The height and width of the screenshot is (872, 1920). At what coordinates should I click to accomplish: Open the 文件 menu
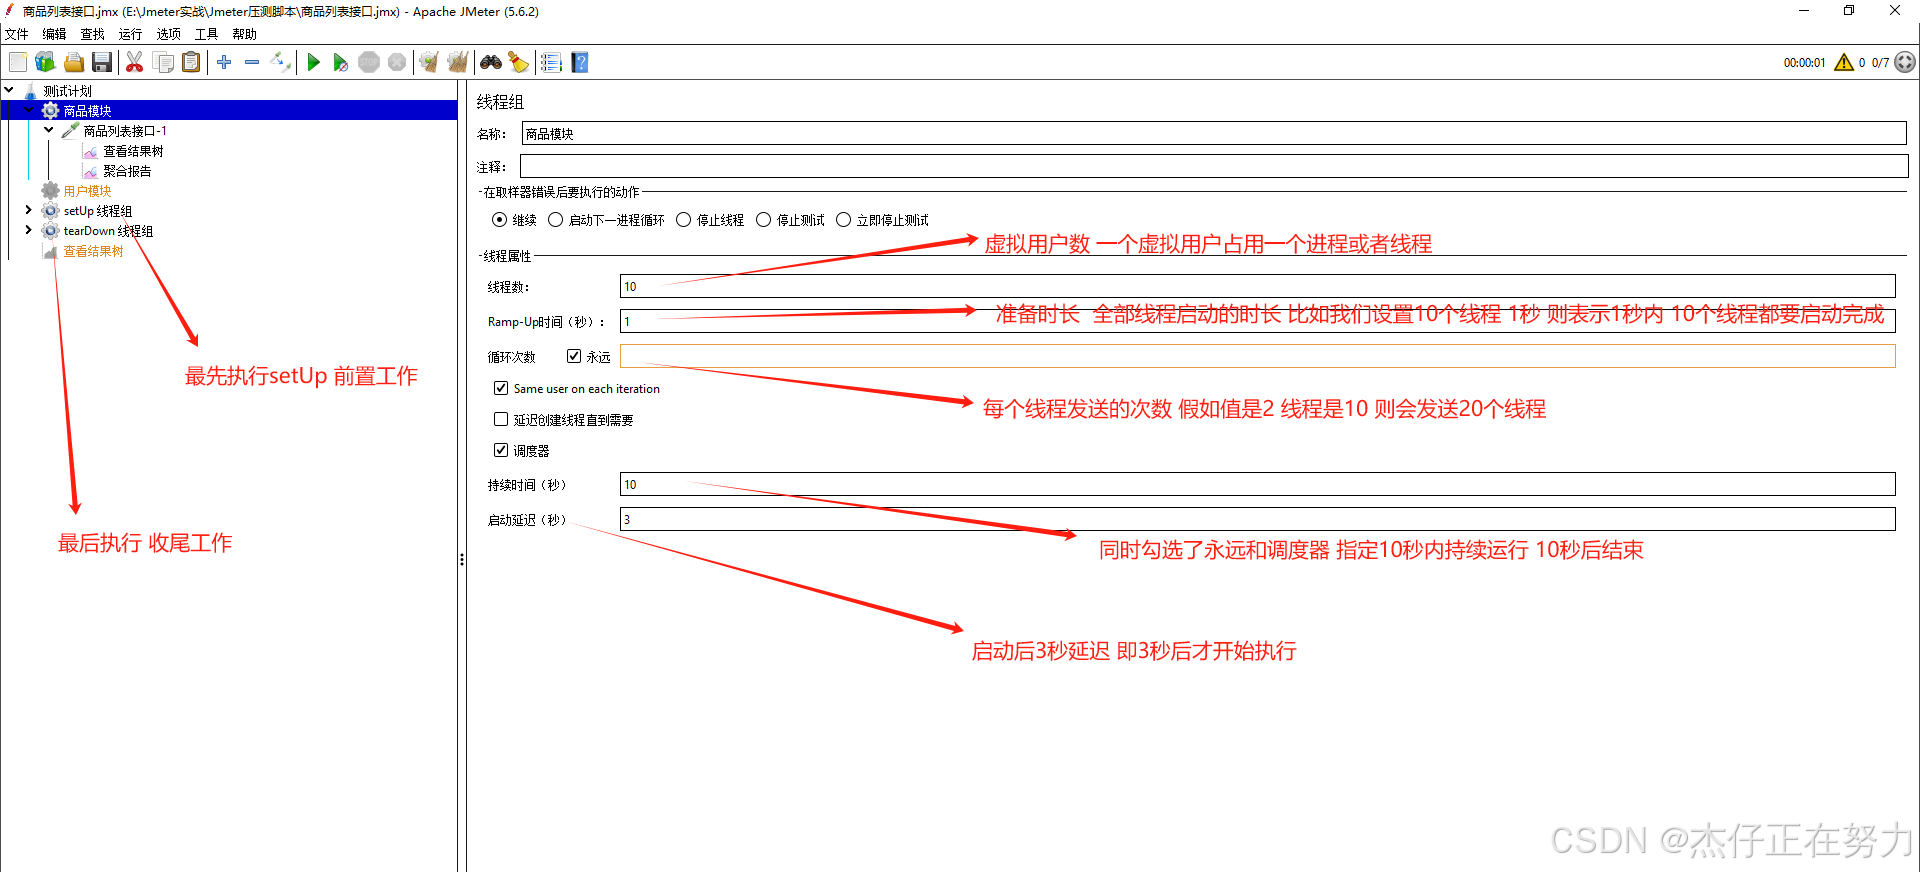click(16, 34)
